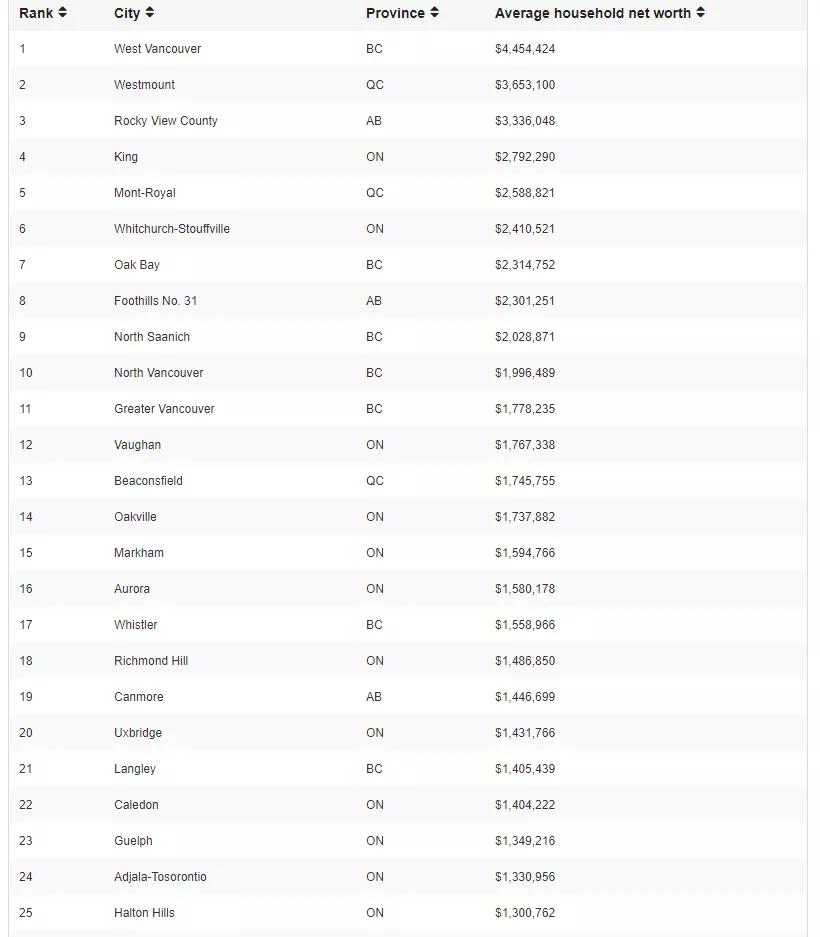This screenshot has width=820, height=937.
Task: Click the Foothills No. 31 row
Action: click(155, 301)
